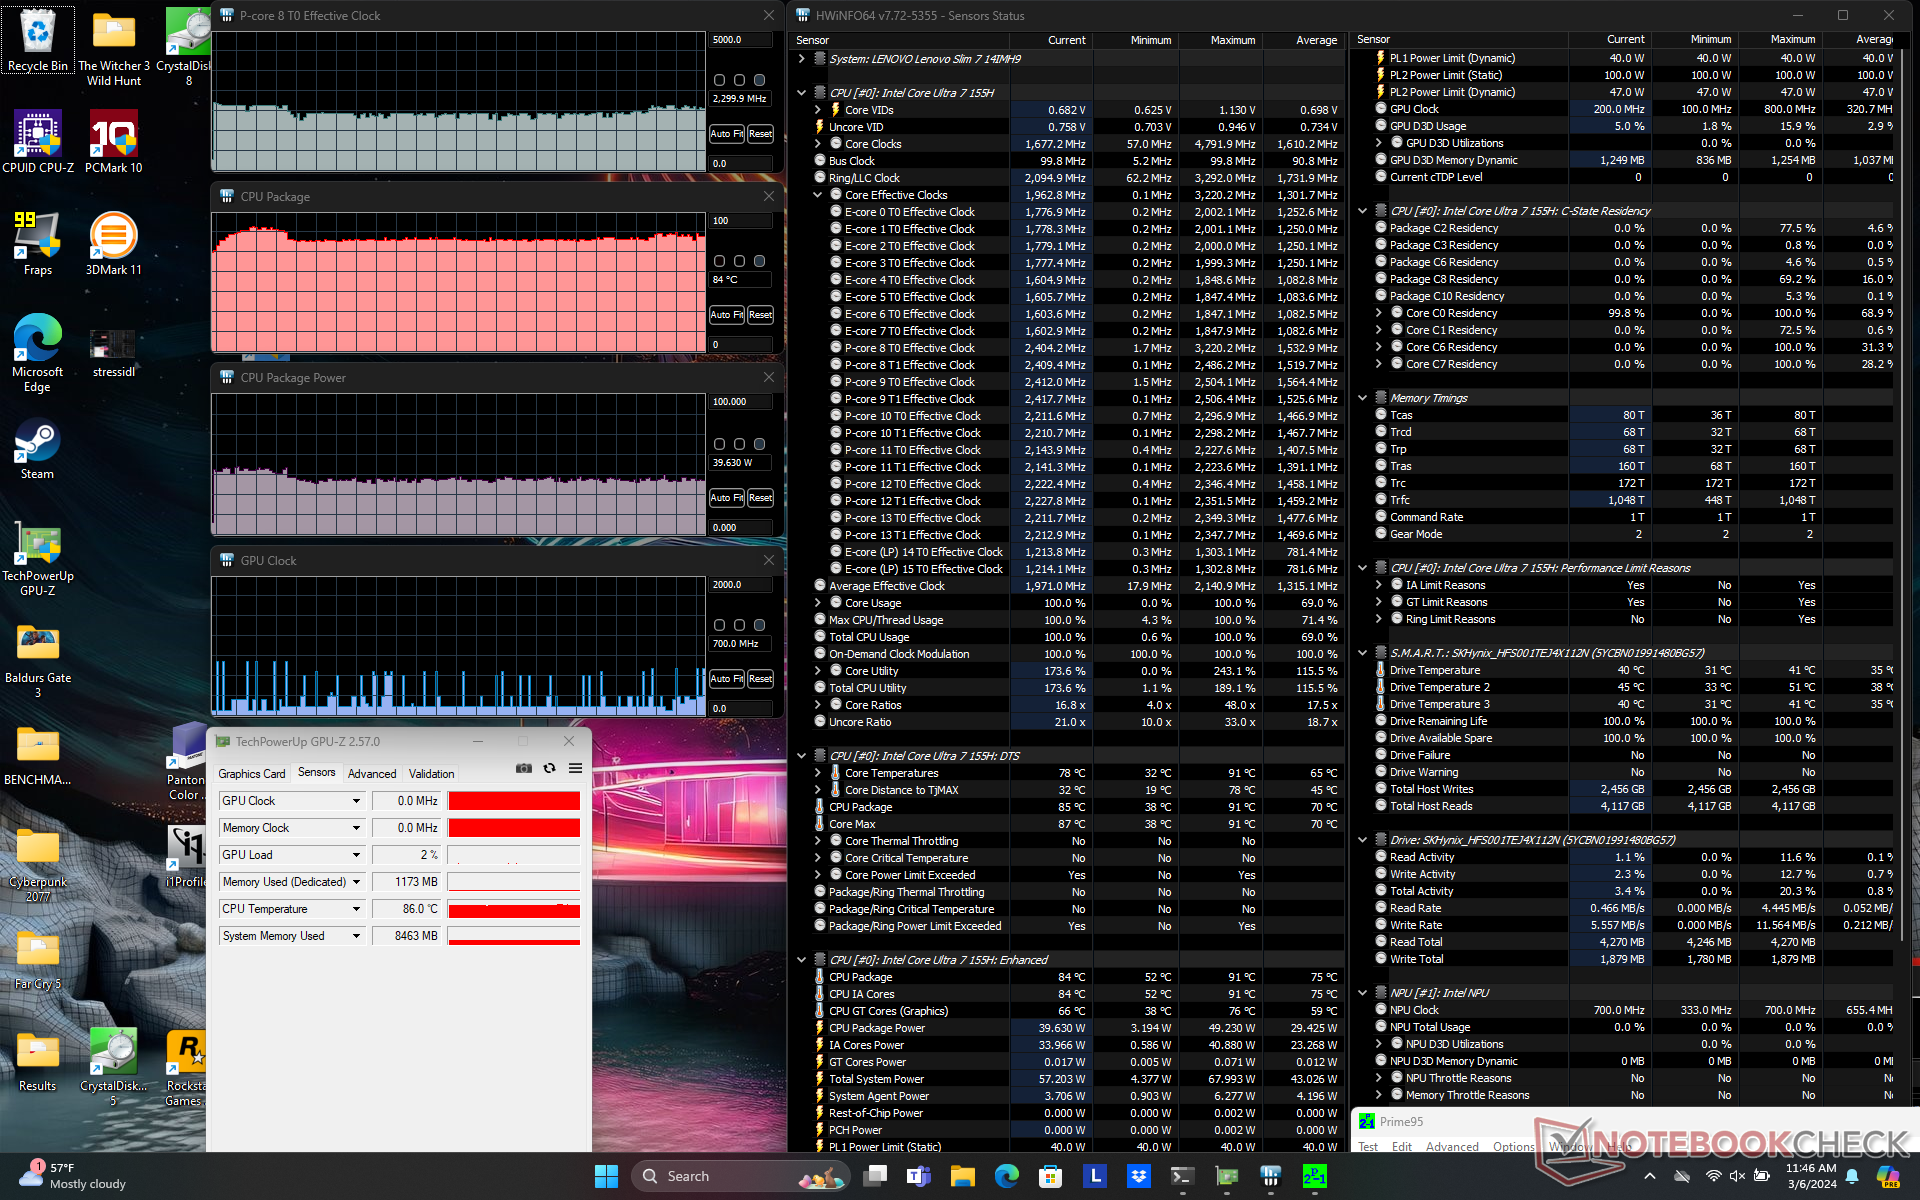Viewport: 1920px width, 1200px height.
Task: Select third radio circle in CPU Package graph
Action: pyautogui.click(x=759, y=261)
